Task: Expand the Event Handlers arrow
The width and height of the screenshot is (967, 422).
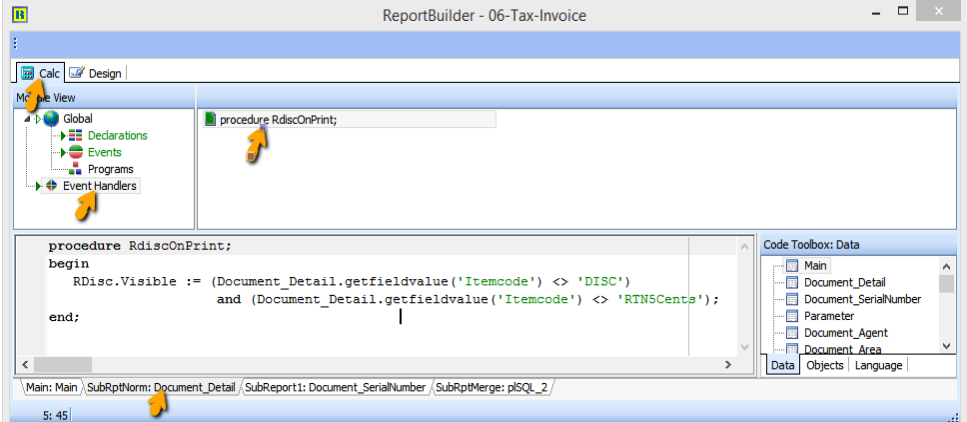Action: click(39, 186)
